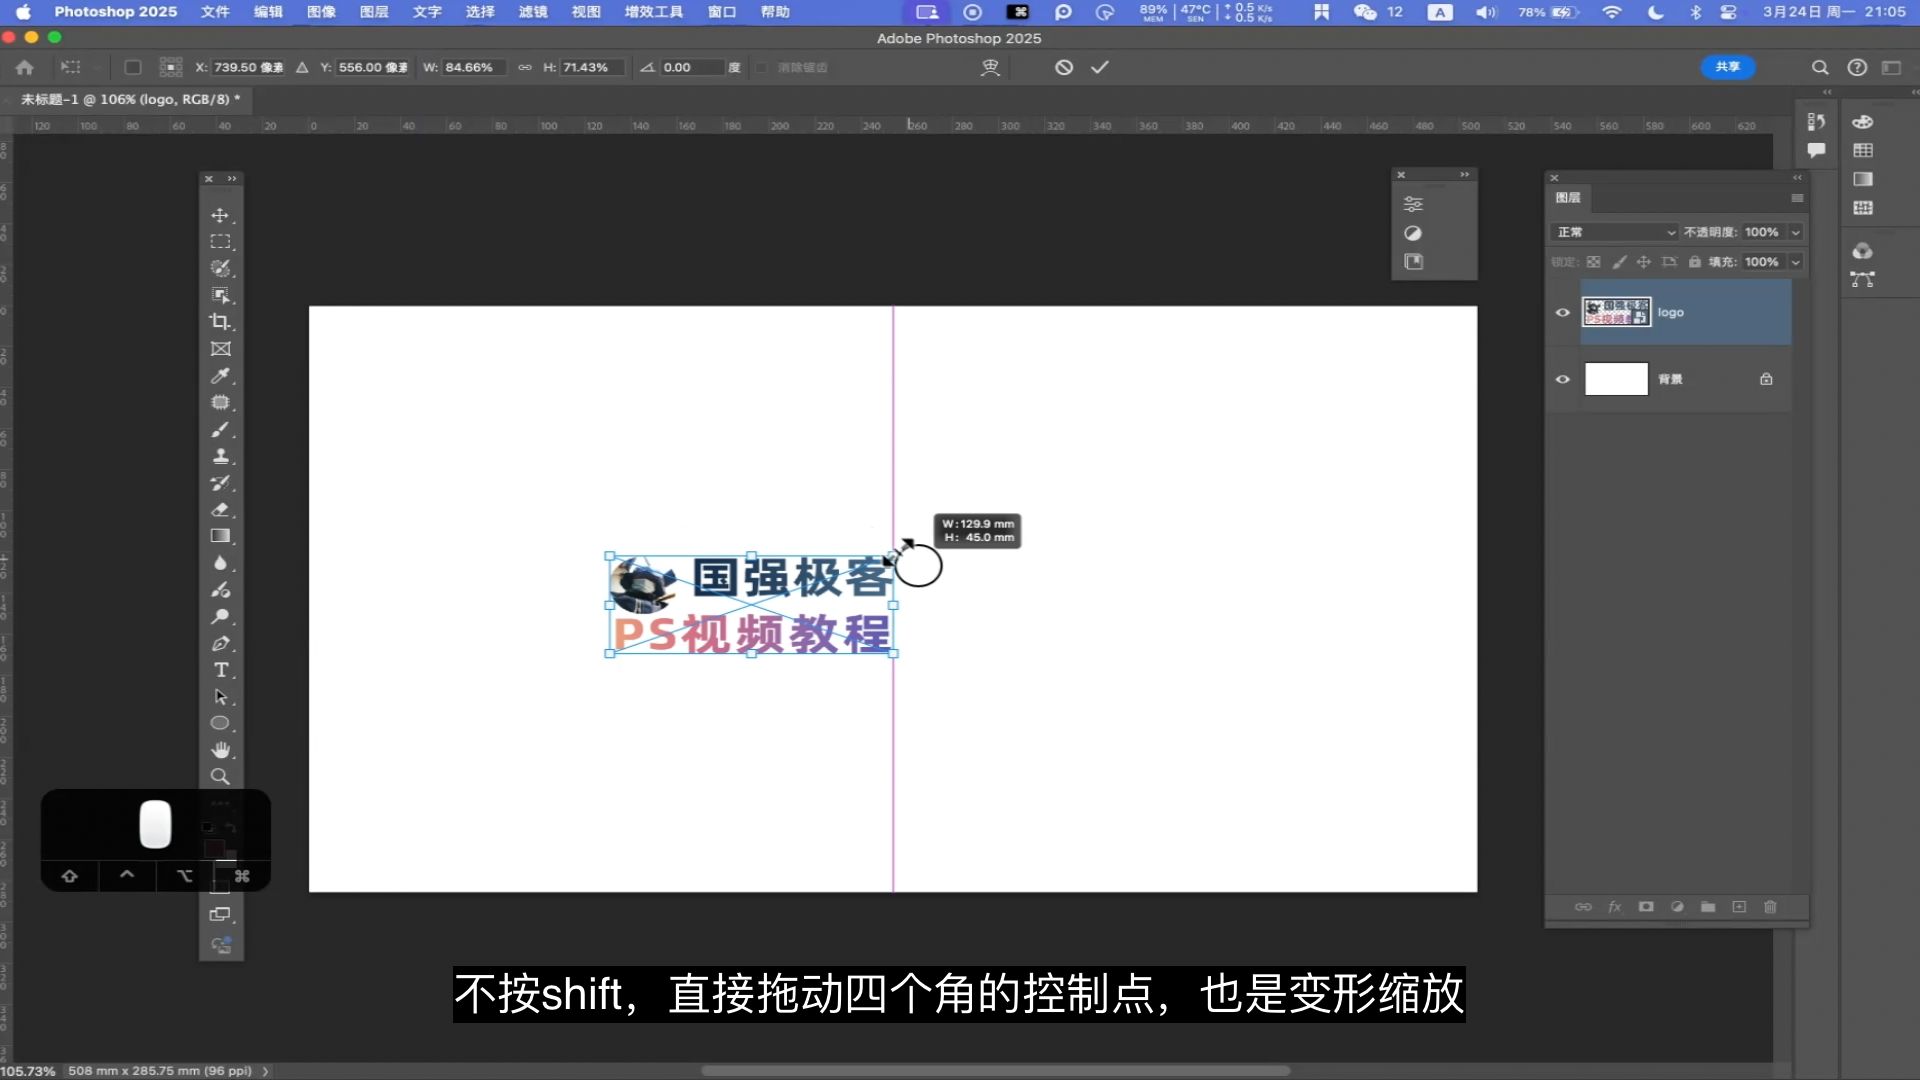Click the rotation angle input field
This screenshot has height=1080, width=1920.
pyautogui.click(x=690, y=67)
